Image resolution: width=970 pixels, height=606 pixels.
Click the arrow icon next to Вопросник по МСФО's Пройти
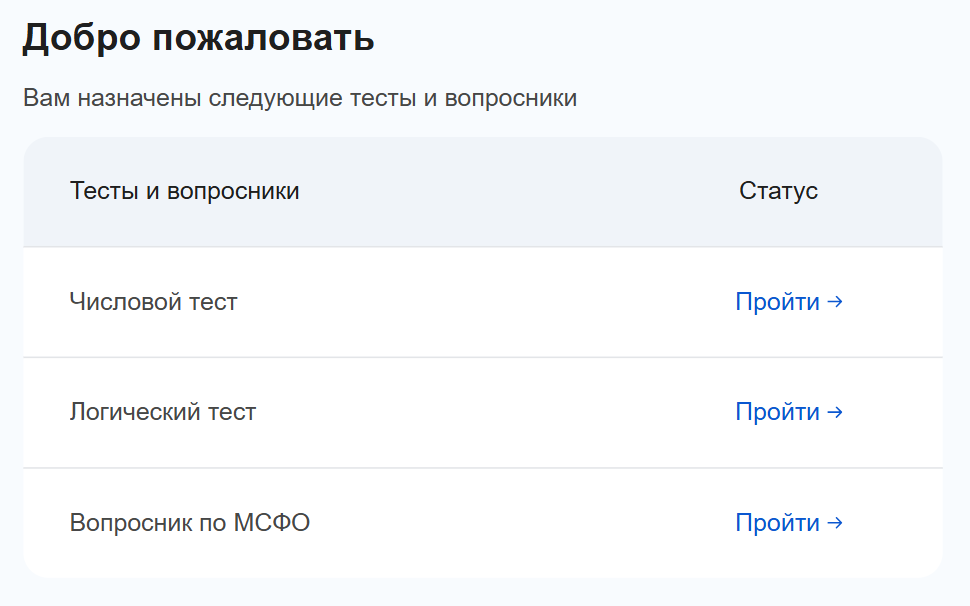click(836, 521)
